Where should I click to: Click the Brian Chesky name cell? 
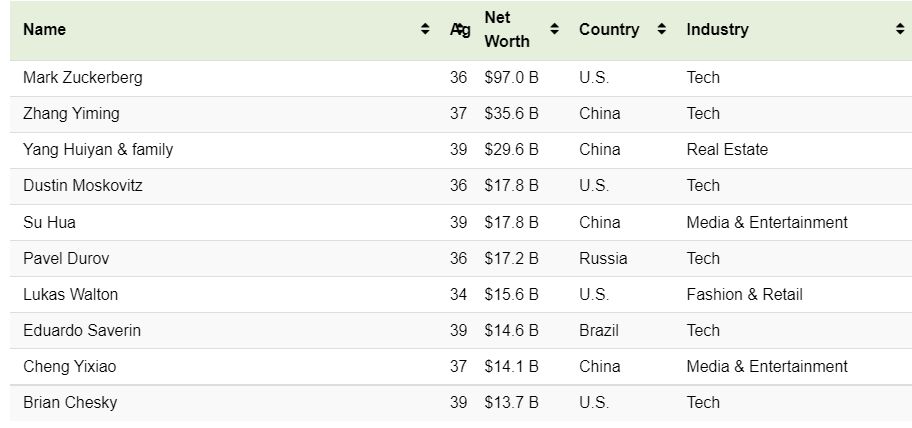click(x=70, y=402)
